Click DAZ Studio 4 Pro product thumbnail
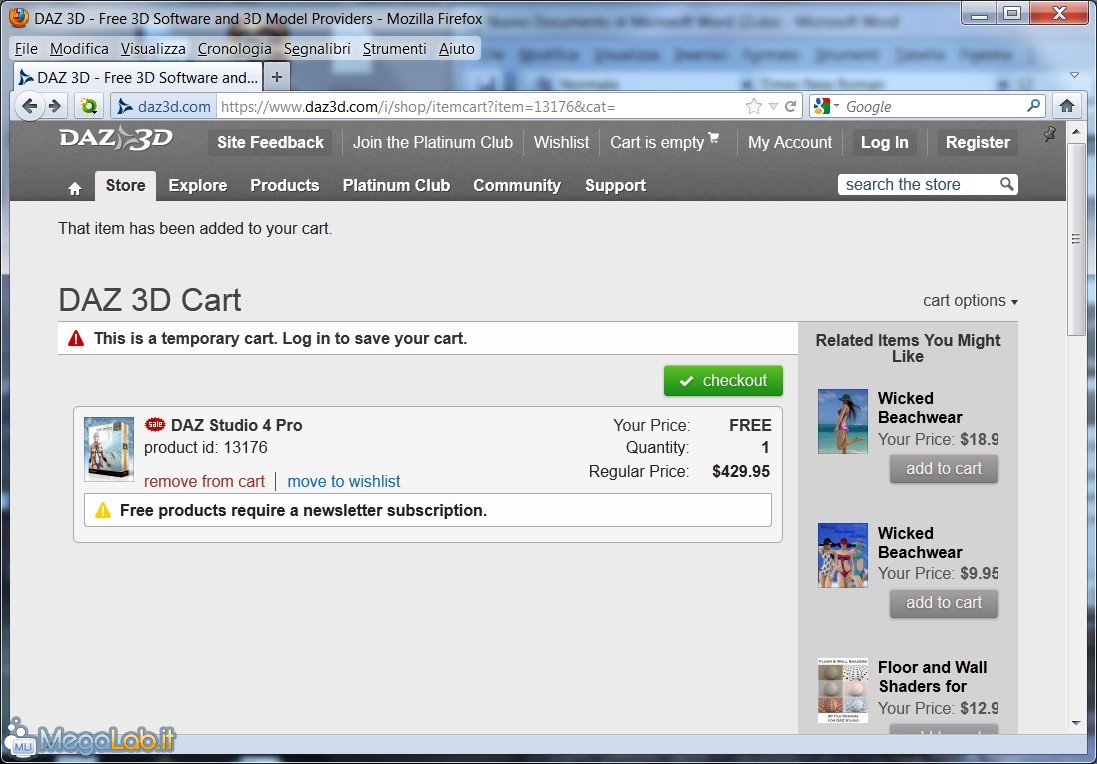This screenshot has width=1097, height=764. point(108,449)
